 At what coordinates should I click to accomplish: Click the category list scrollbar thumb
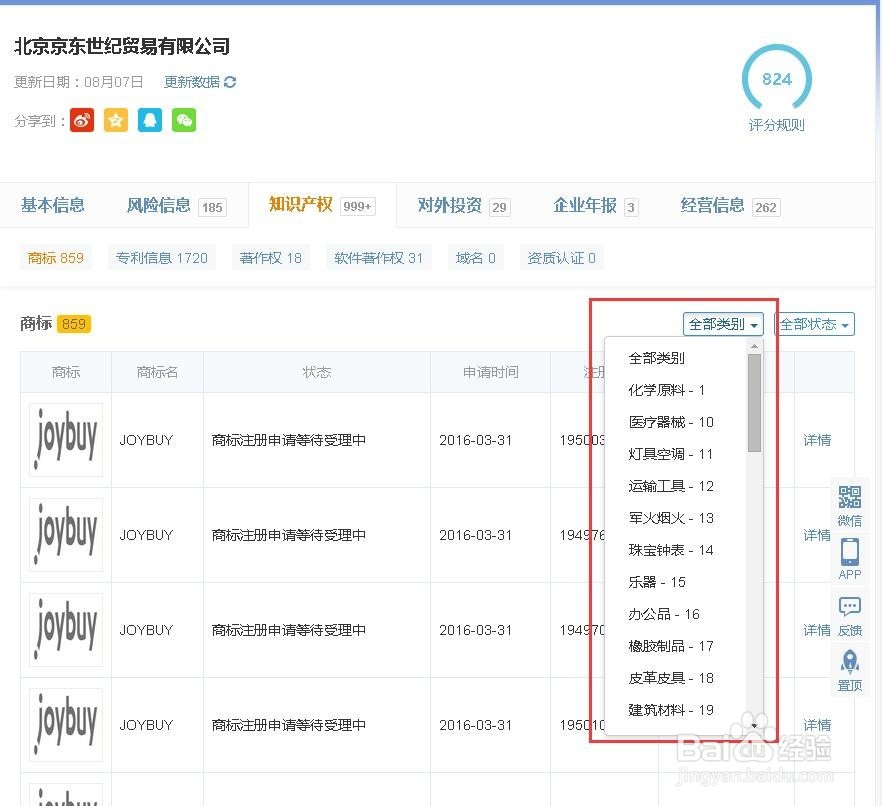pos(754,403)
